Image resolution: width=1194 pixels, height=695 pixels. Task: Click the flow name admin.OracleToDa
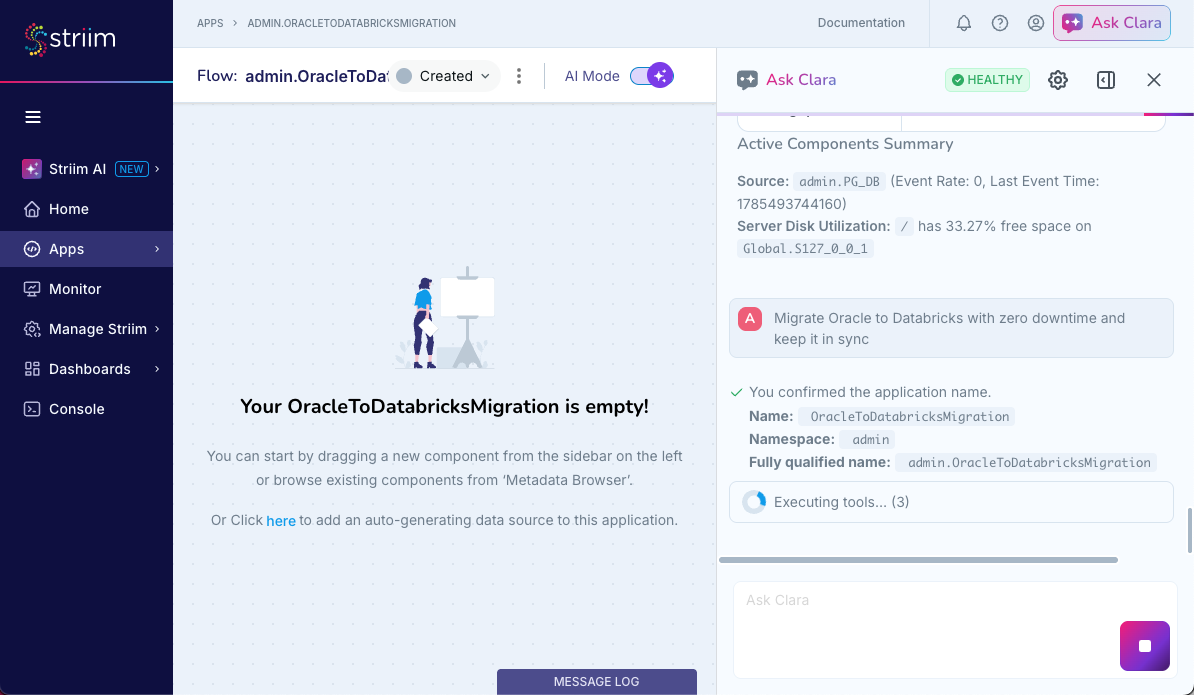pos(317,76)
